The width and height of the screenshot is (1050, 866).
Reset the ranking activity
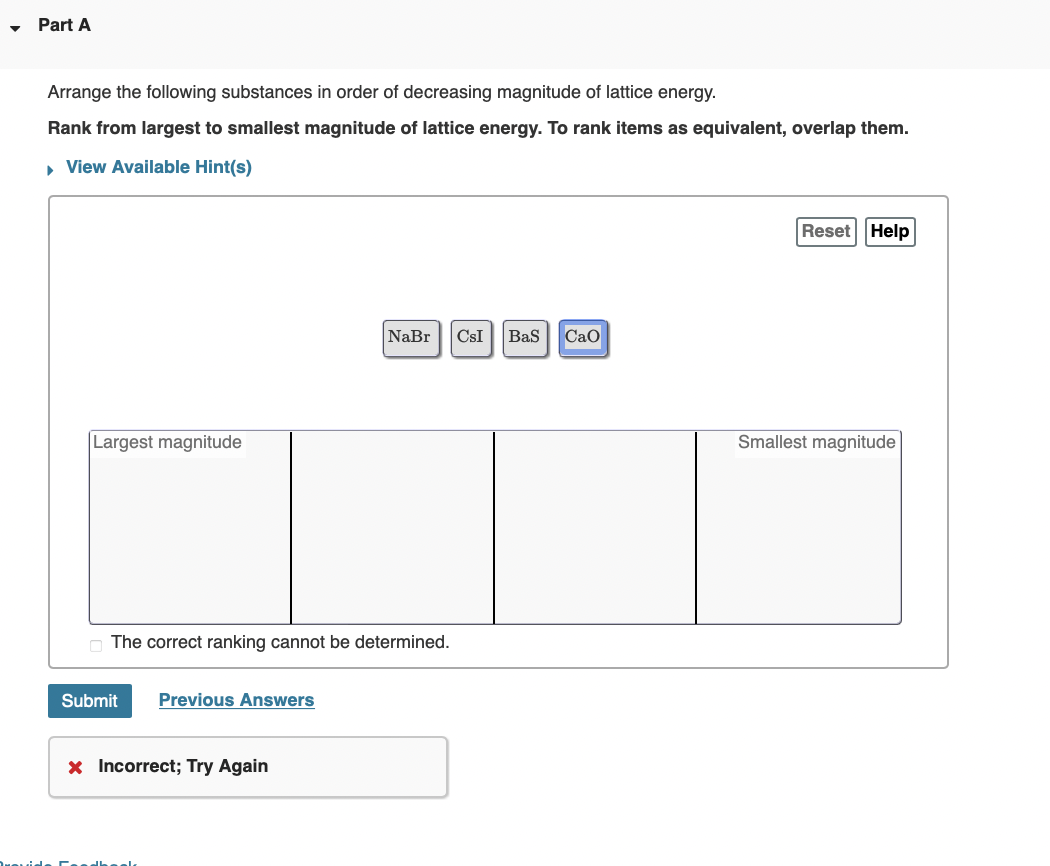tap(826, 231)
